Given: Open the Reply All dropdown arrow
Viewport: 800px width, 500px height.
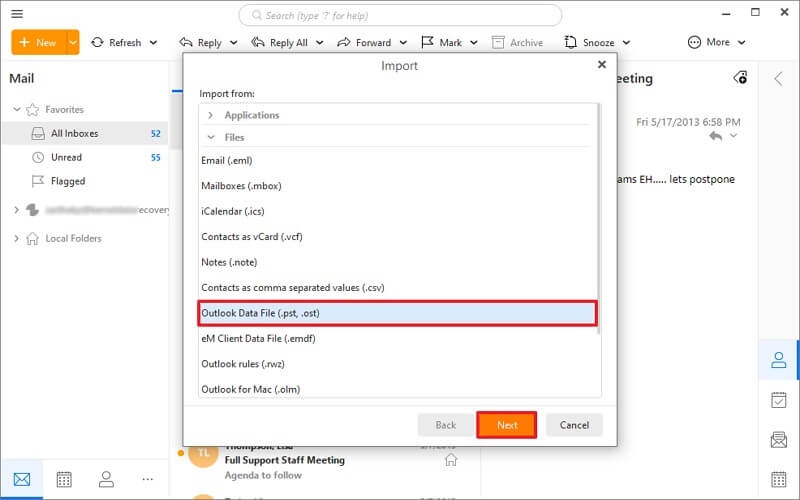Looking at the screenshot, I should click(x=319, y=43).
